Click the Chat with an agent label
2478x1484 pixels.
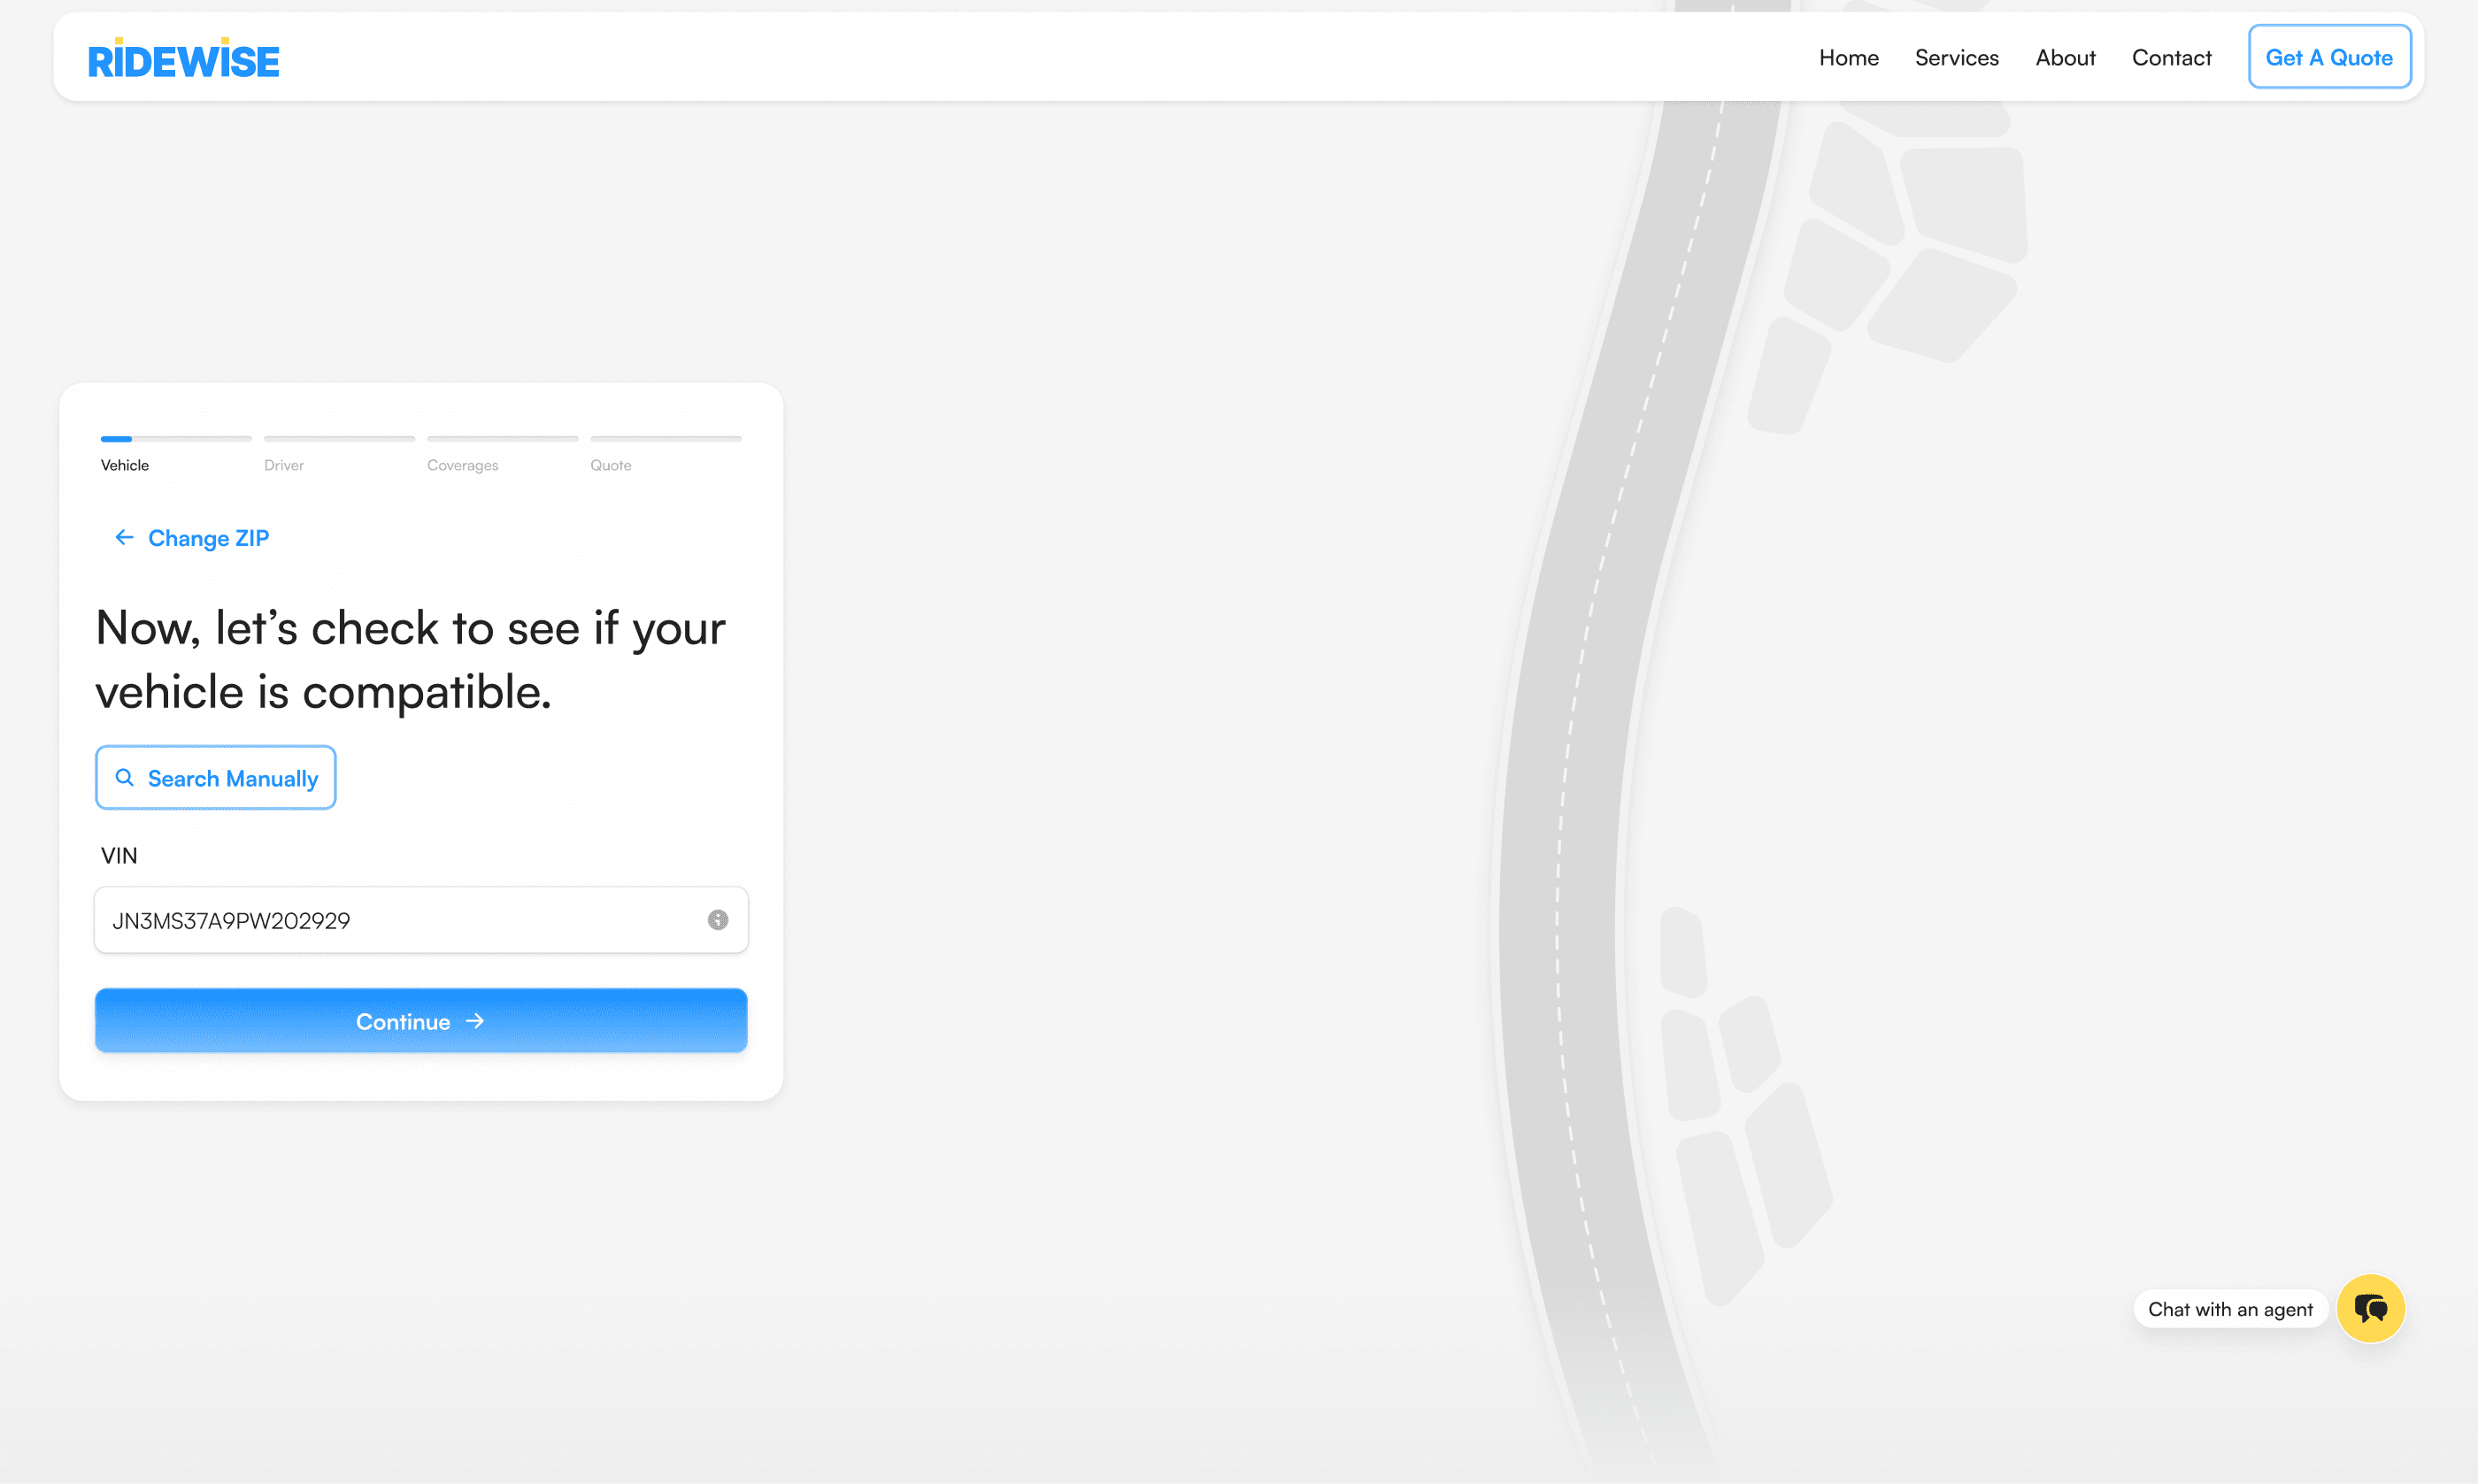pyautogui.click(x=2229, y=1309)
